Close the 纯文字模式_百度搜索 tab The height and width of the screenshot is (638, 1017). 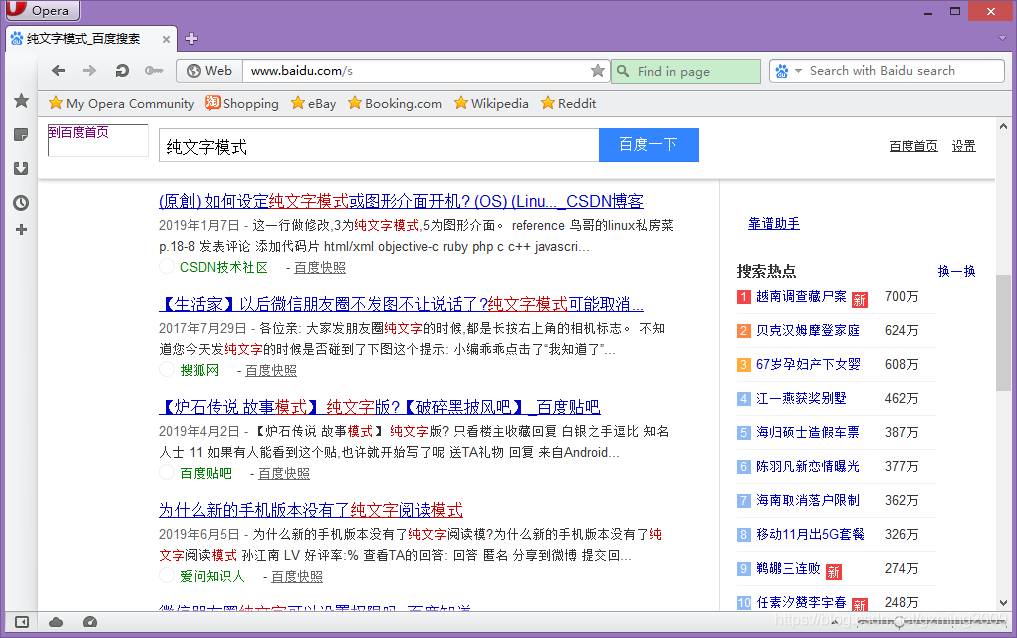(166, 40)
